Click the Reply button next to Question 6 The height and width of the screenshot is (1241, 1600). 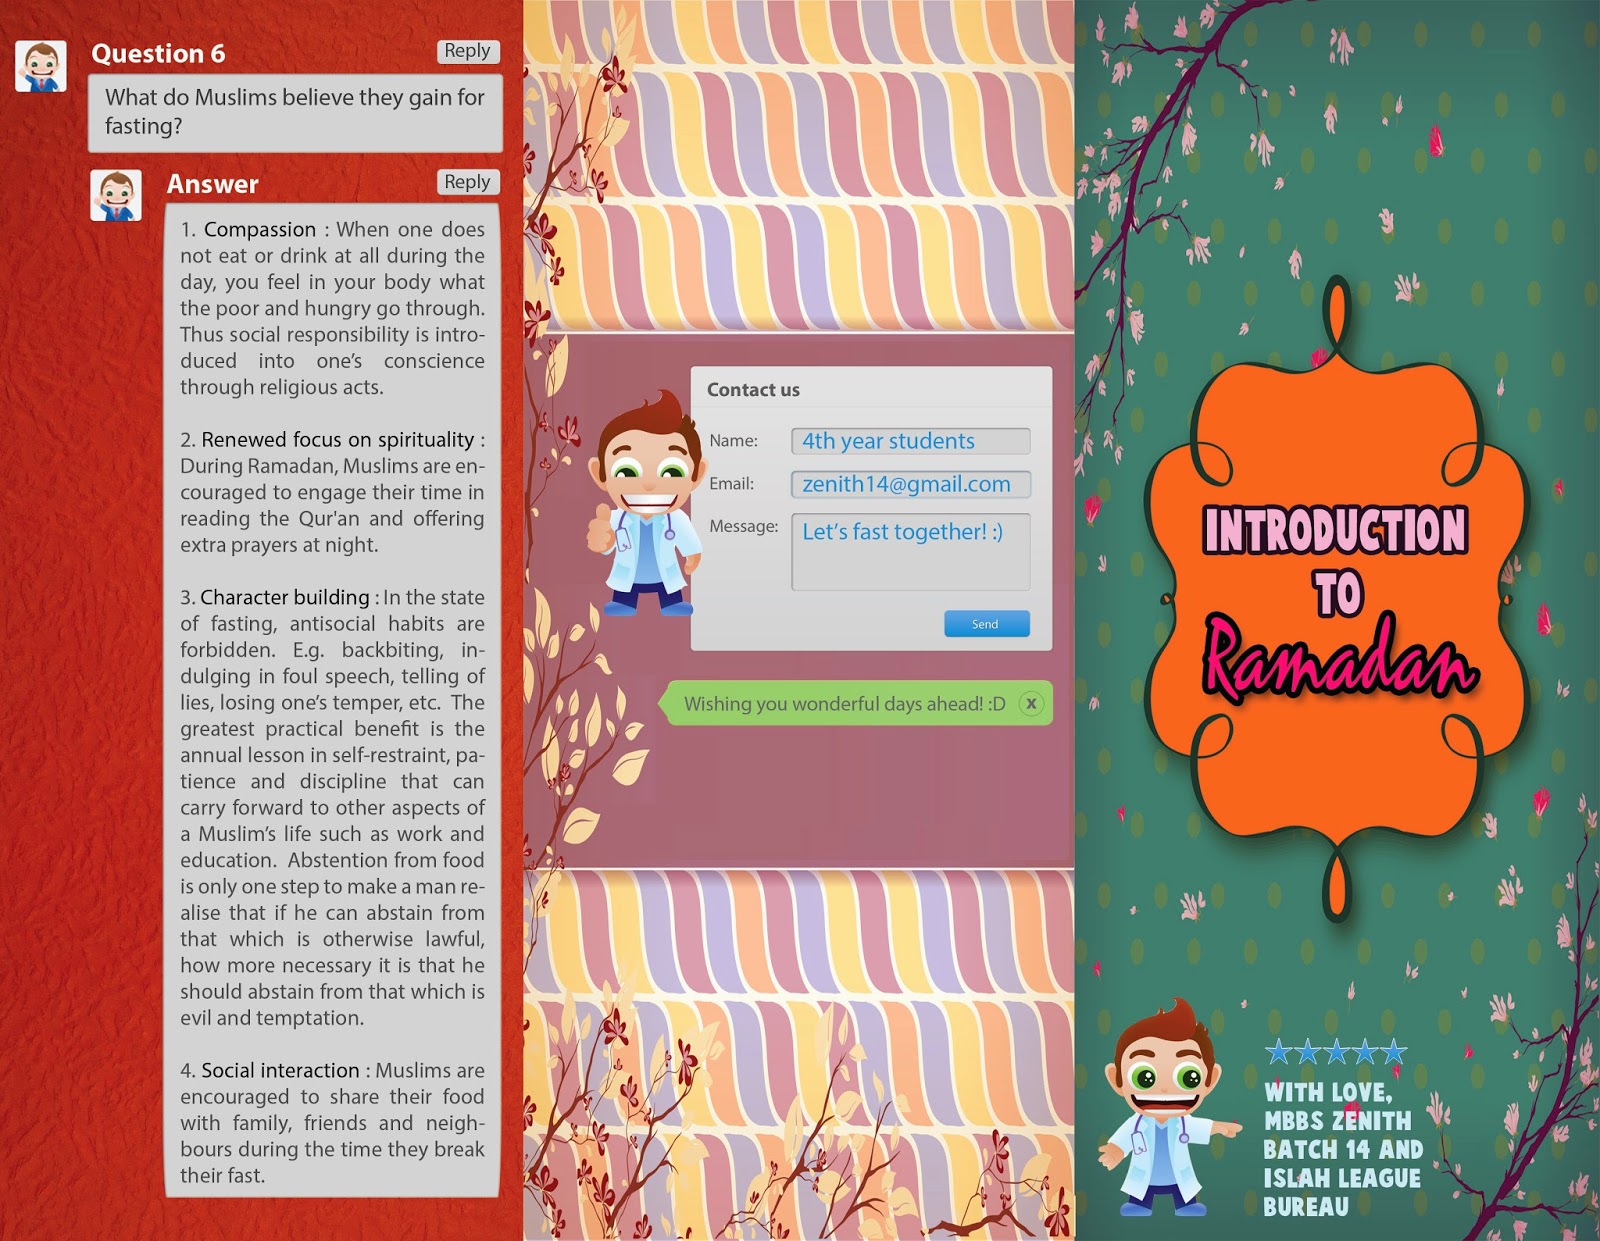(467, 51)
